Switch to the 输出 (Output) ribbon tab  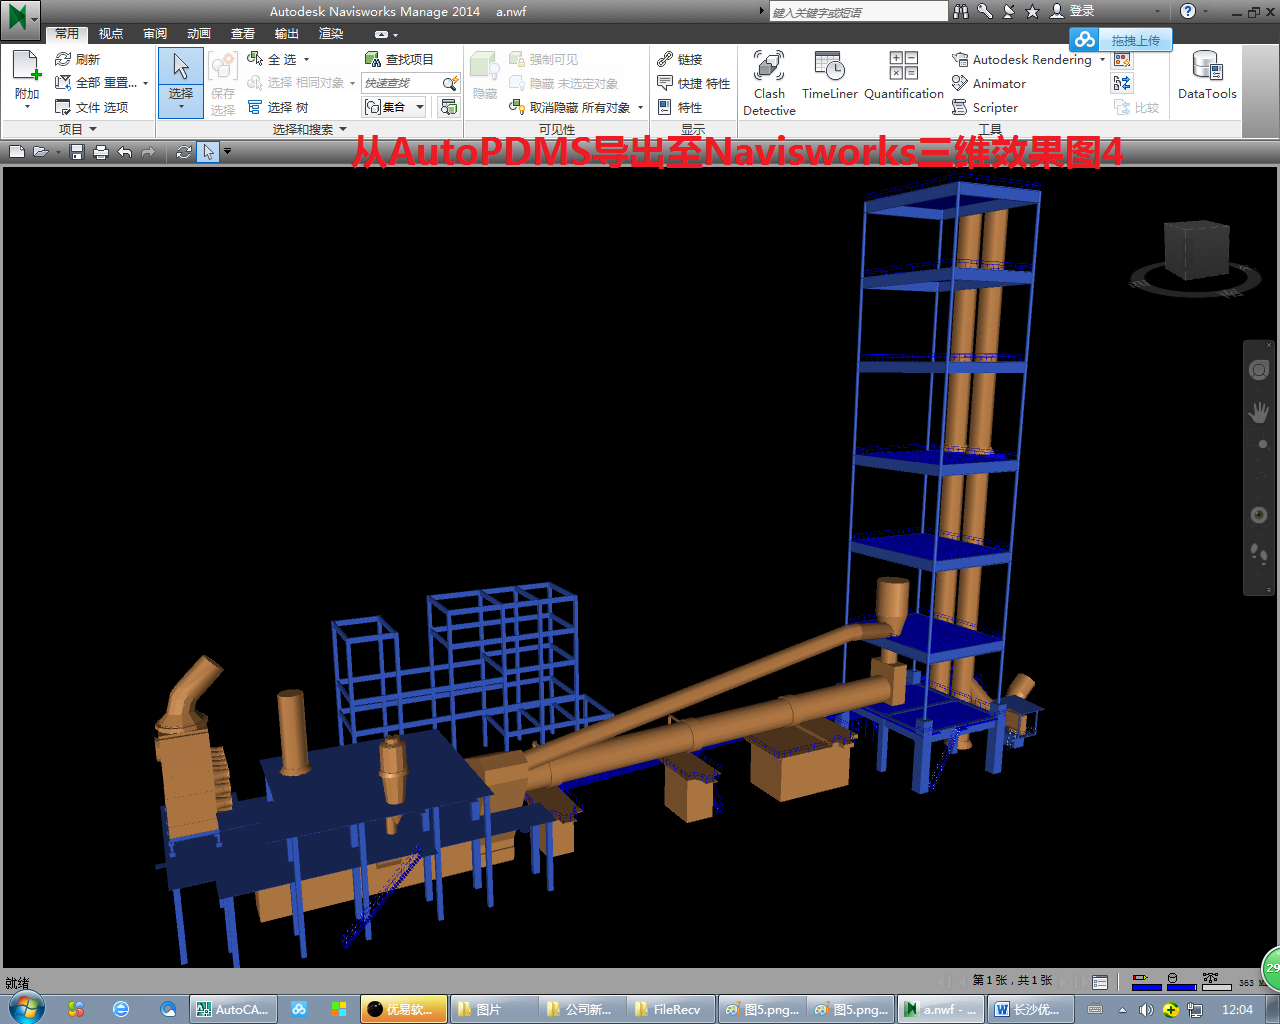point(287,33)
